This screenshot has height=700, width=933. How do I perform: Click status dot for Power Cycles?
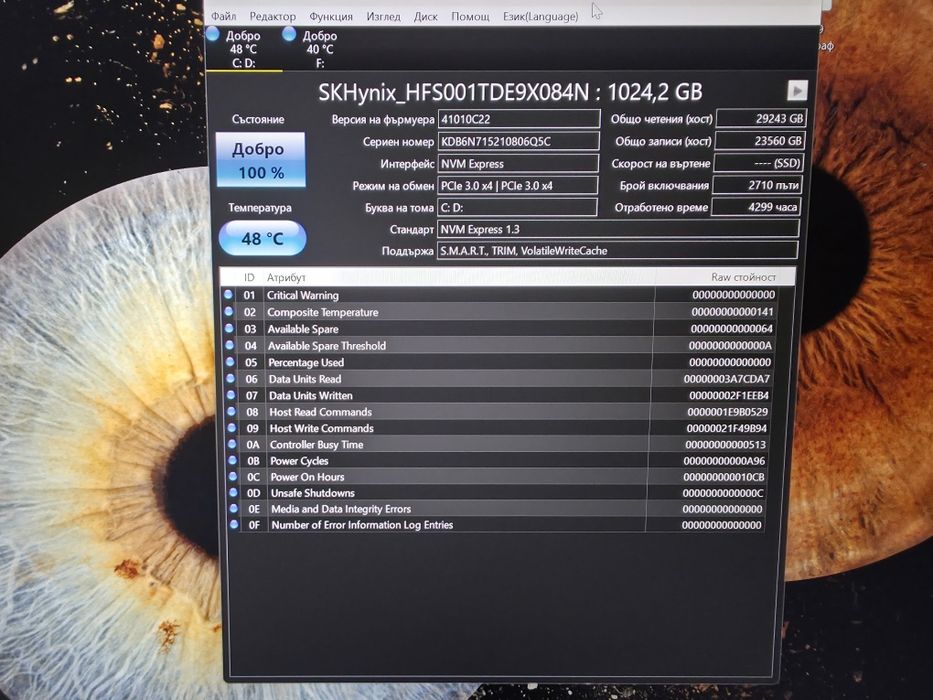pos(233,460)
